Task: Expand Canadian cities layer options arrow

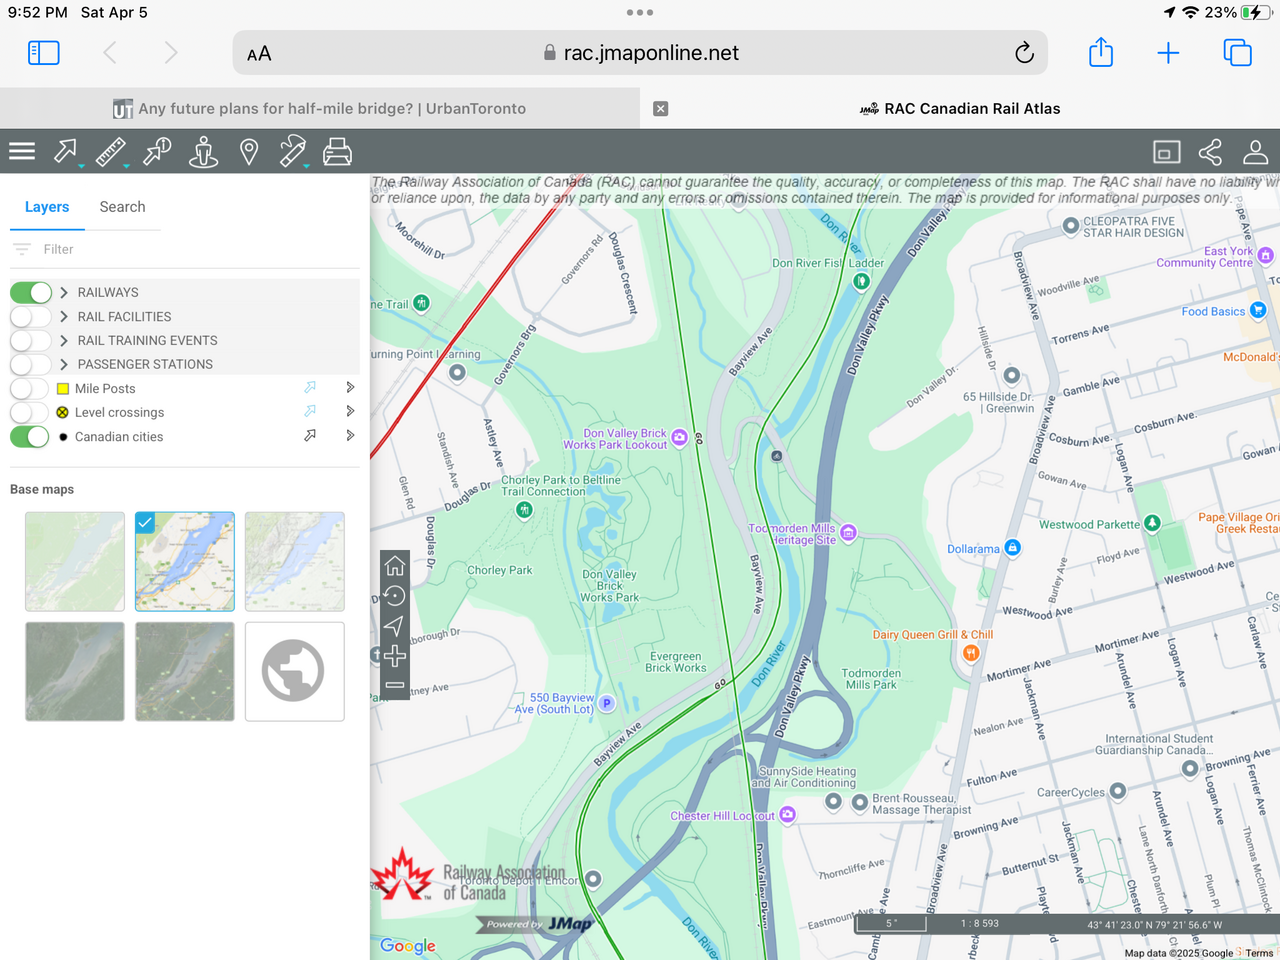Action: (x=350, y=436)
